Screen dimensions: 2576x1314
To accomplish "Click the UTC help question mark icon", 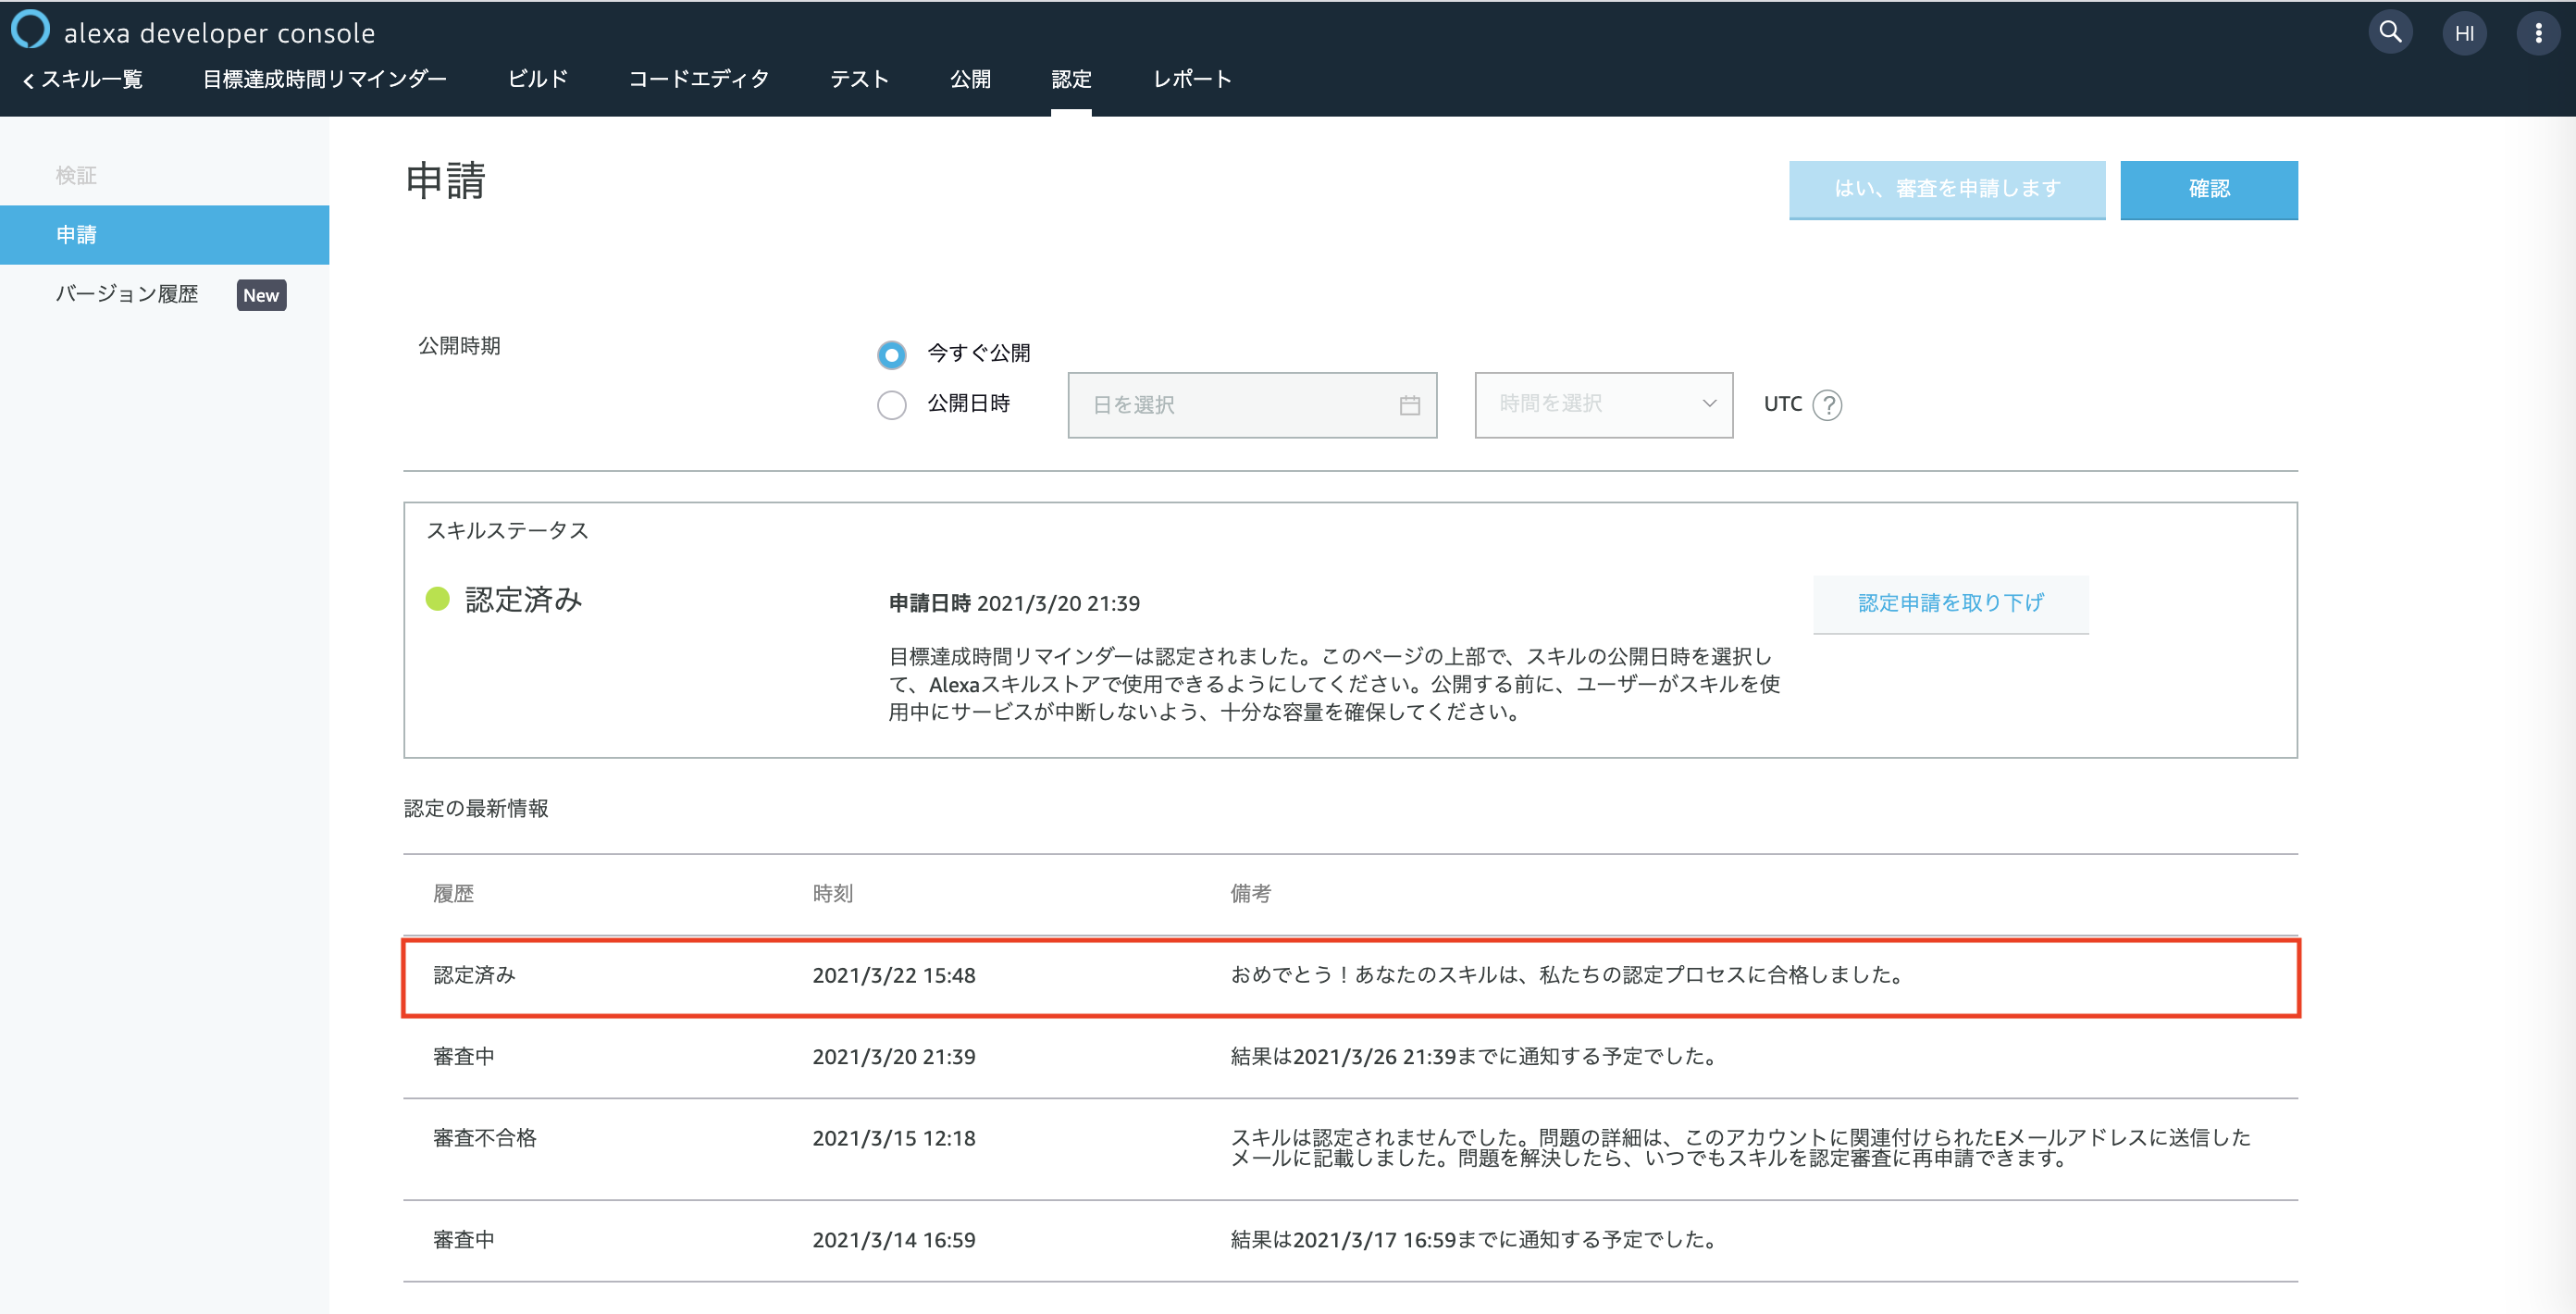I will (1827, 405).
